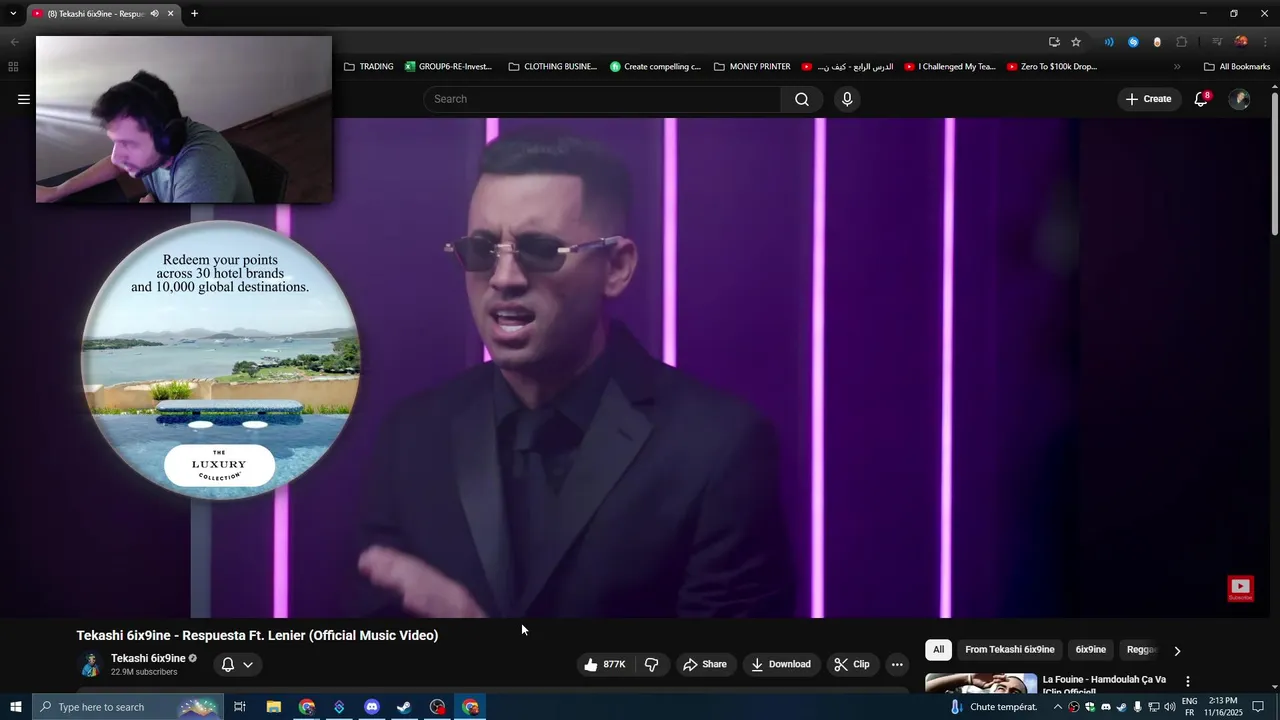Viewport: 1280px width, 720px height.
Task: Click the La Fouine video thumbnail
Action: pos(981,683)
